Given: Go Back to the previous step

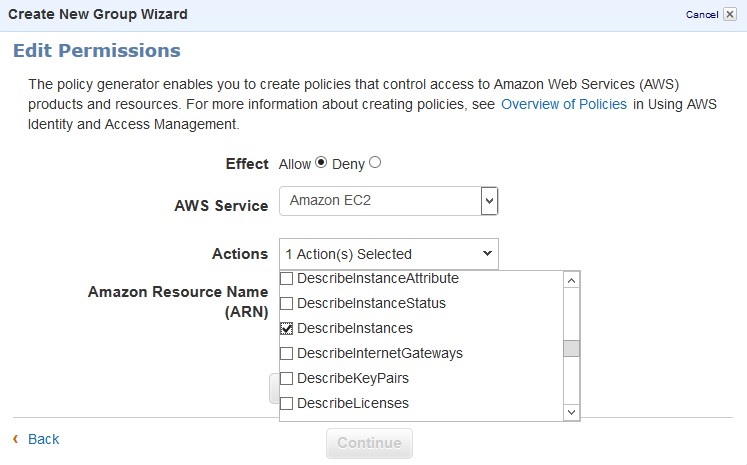Looking at the screenshot, I should pyautogui.click(x=43, y=439).
